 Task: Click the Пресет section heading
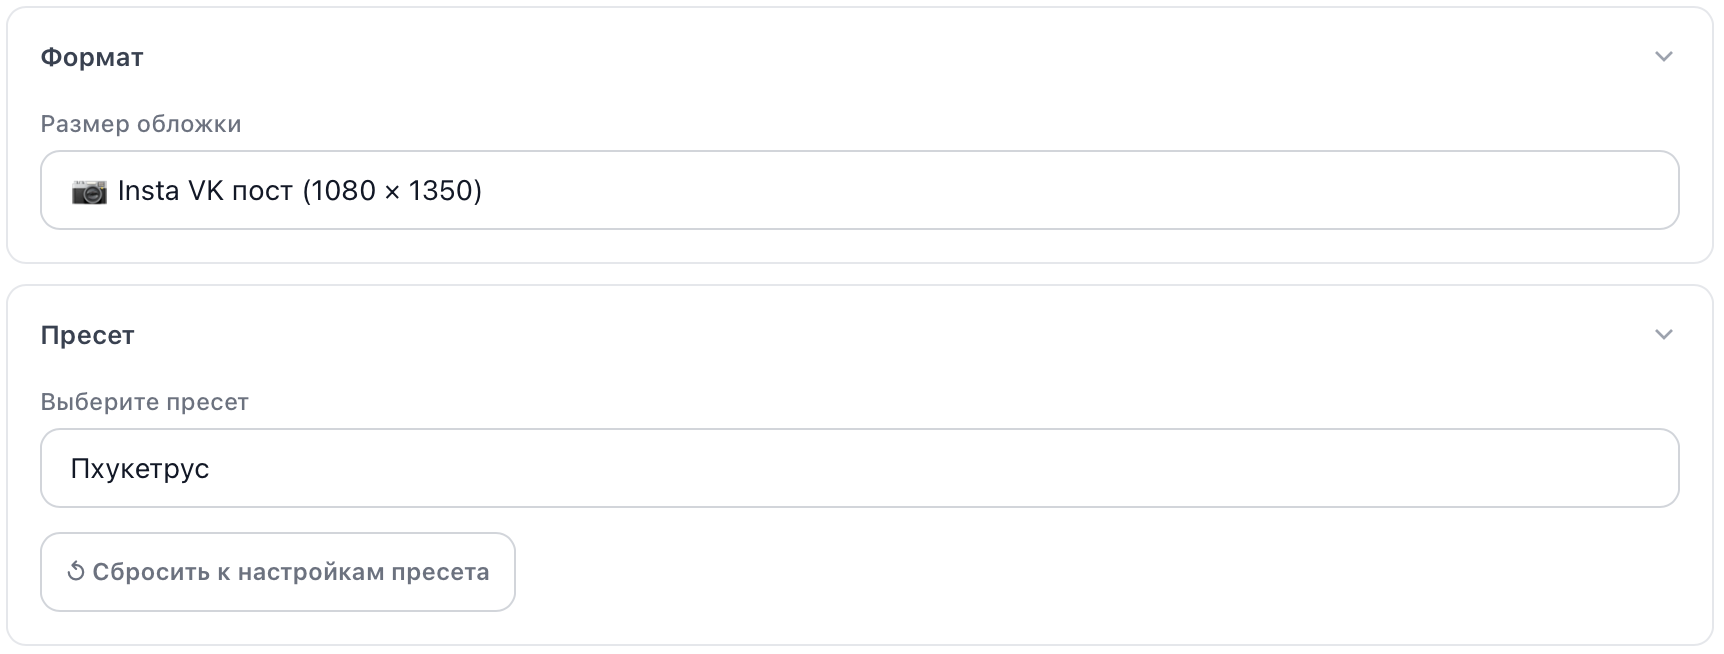87,335
